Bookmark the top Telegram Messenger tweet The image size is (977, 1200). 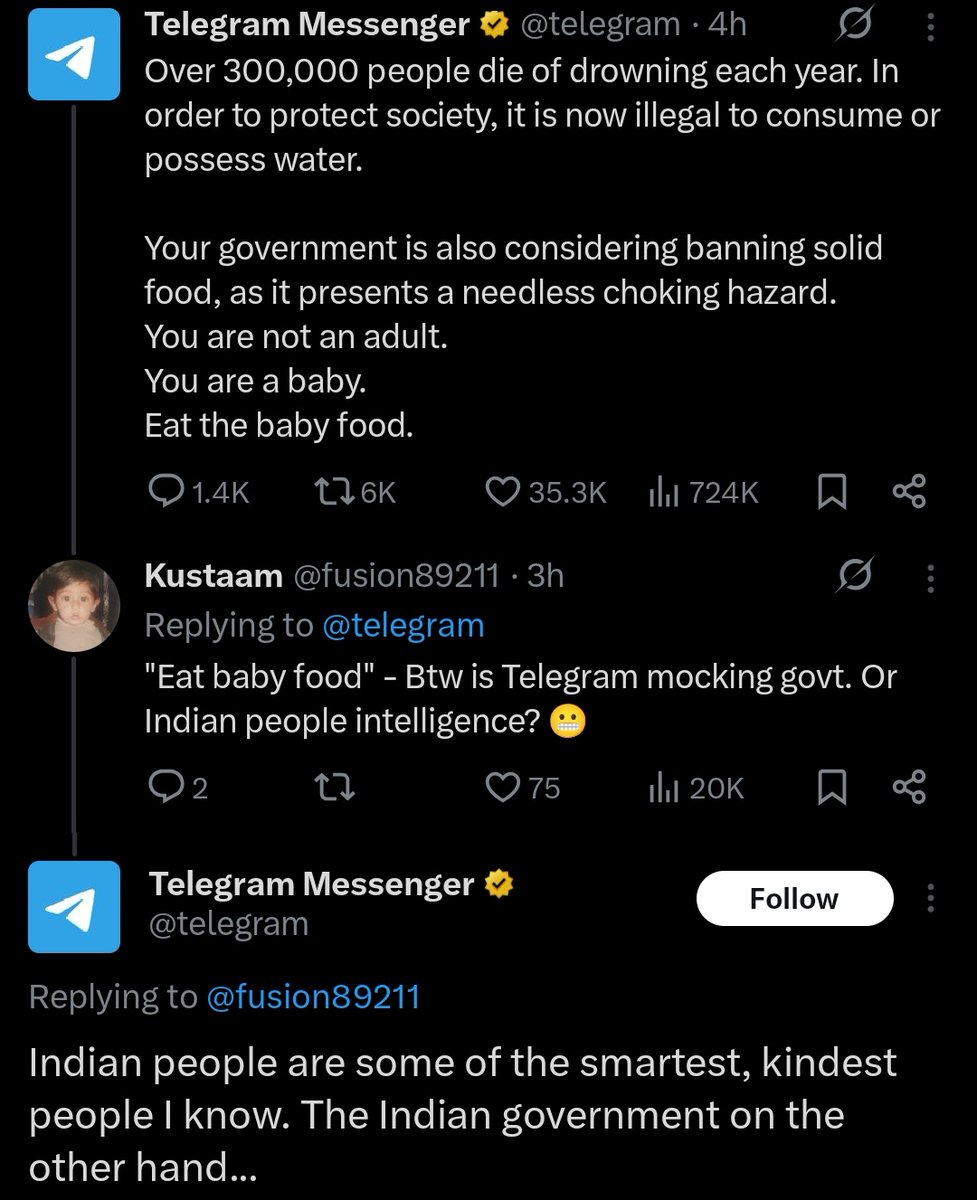(832, 492)
